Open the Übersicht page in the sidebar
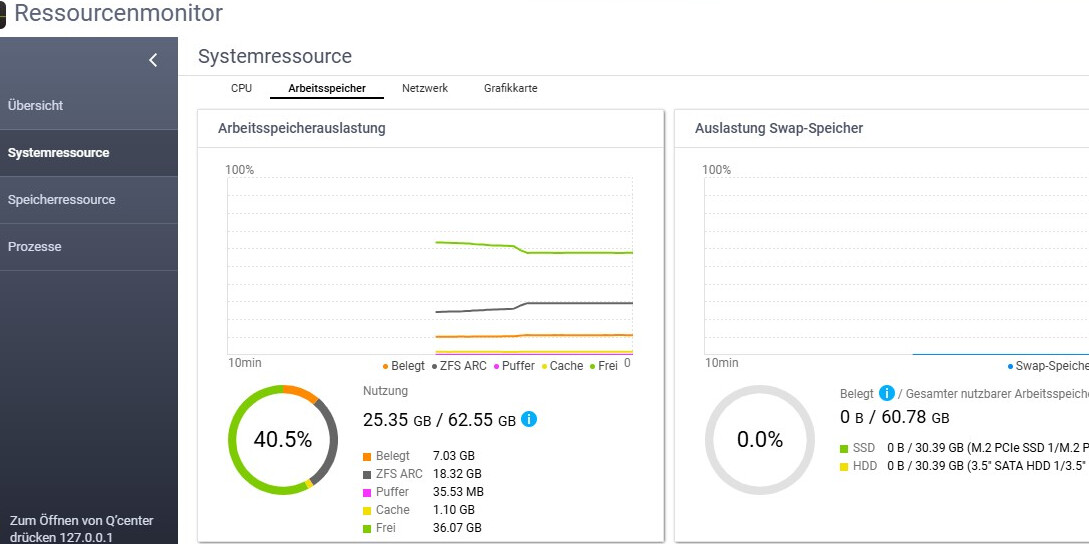Viewport: 1089px width, 544px height. coord(36,105)
